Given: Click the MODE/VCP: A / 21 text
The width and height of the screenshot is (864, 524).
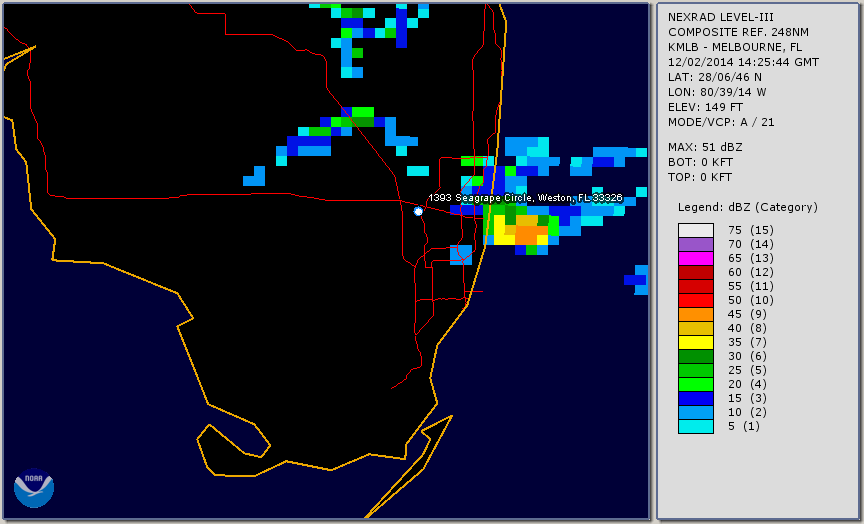Looking at the screenshot, I should click(x=721, y=122).
